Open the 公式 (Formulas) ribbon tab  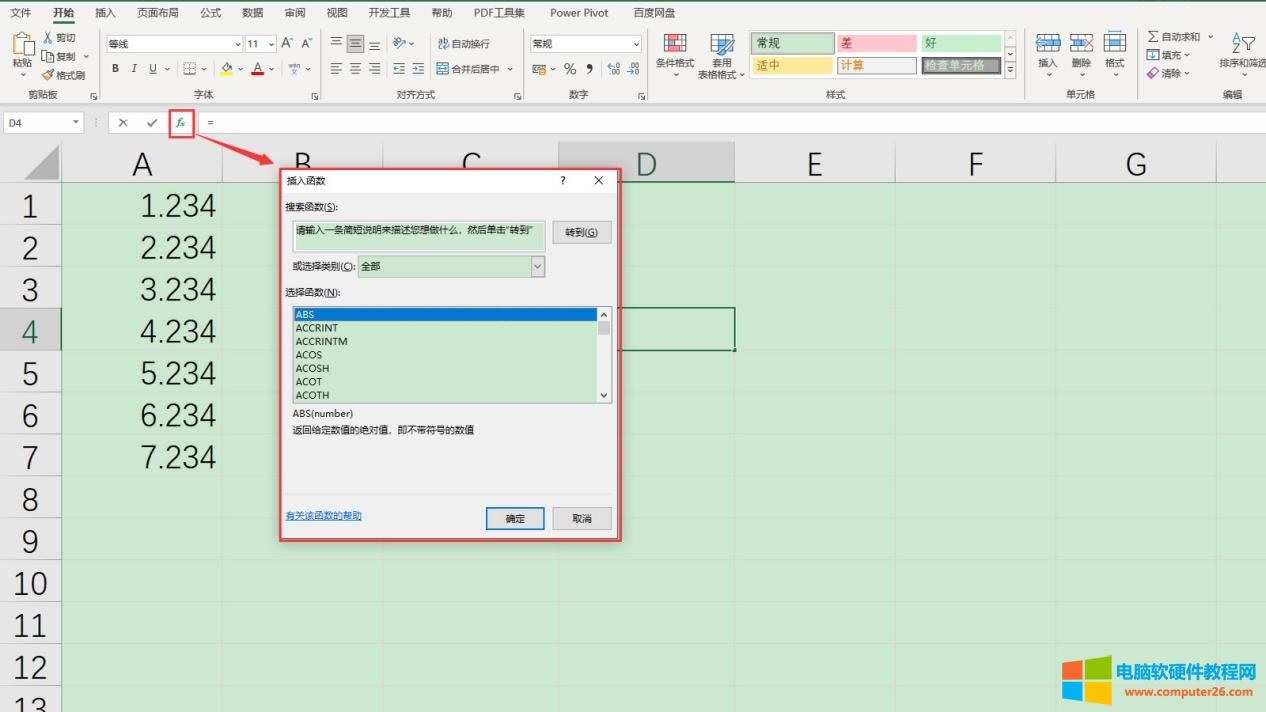[x=210, y=13]
